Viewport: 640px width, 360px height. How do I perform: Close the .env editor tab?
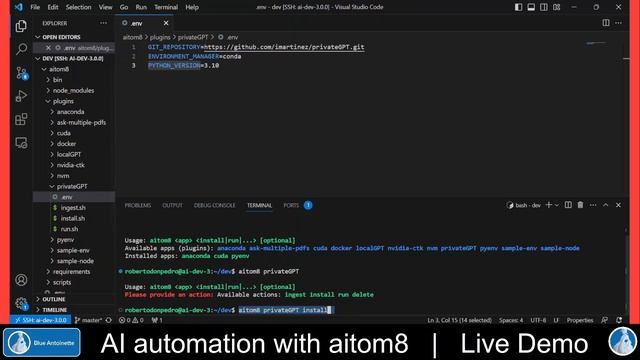tap(166, 23)
